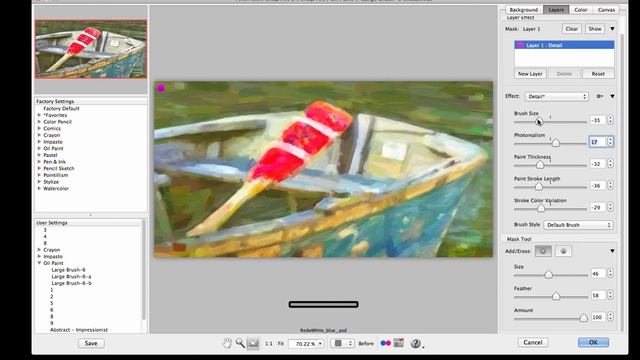Viewport: 640px width, 360px height.
Task: Click Fit to fit image in view
Action: (x=281, y=344)
